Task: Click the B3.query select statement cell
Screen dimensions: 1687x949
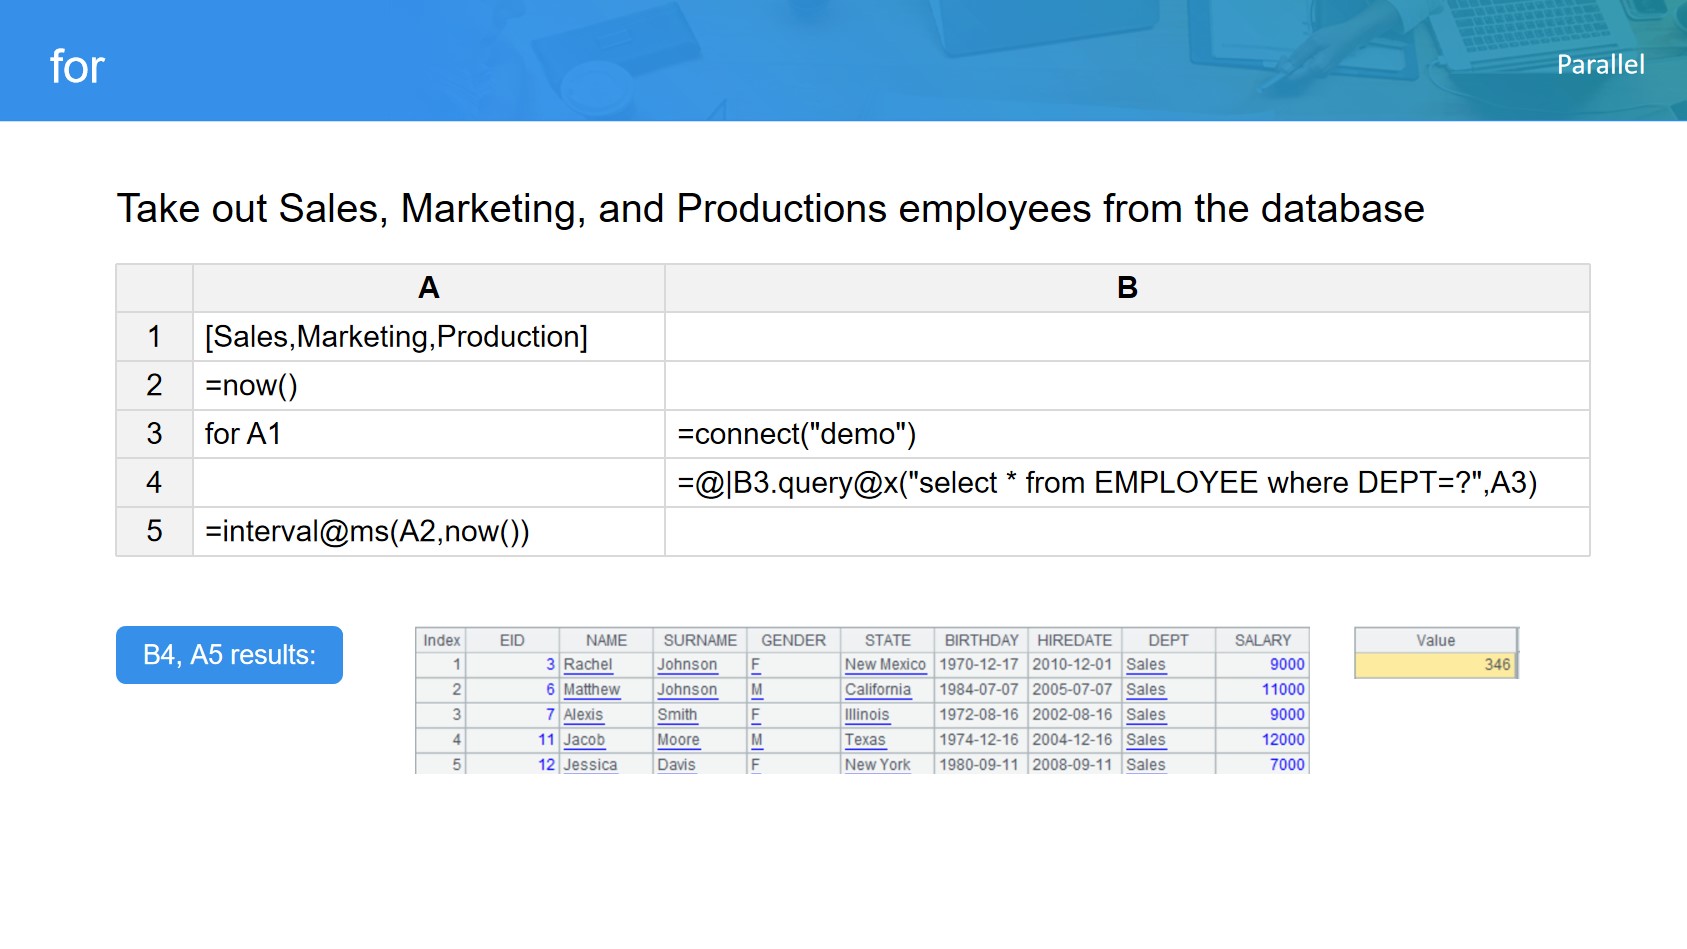Action: coord(1106,483)
